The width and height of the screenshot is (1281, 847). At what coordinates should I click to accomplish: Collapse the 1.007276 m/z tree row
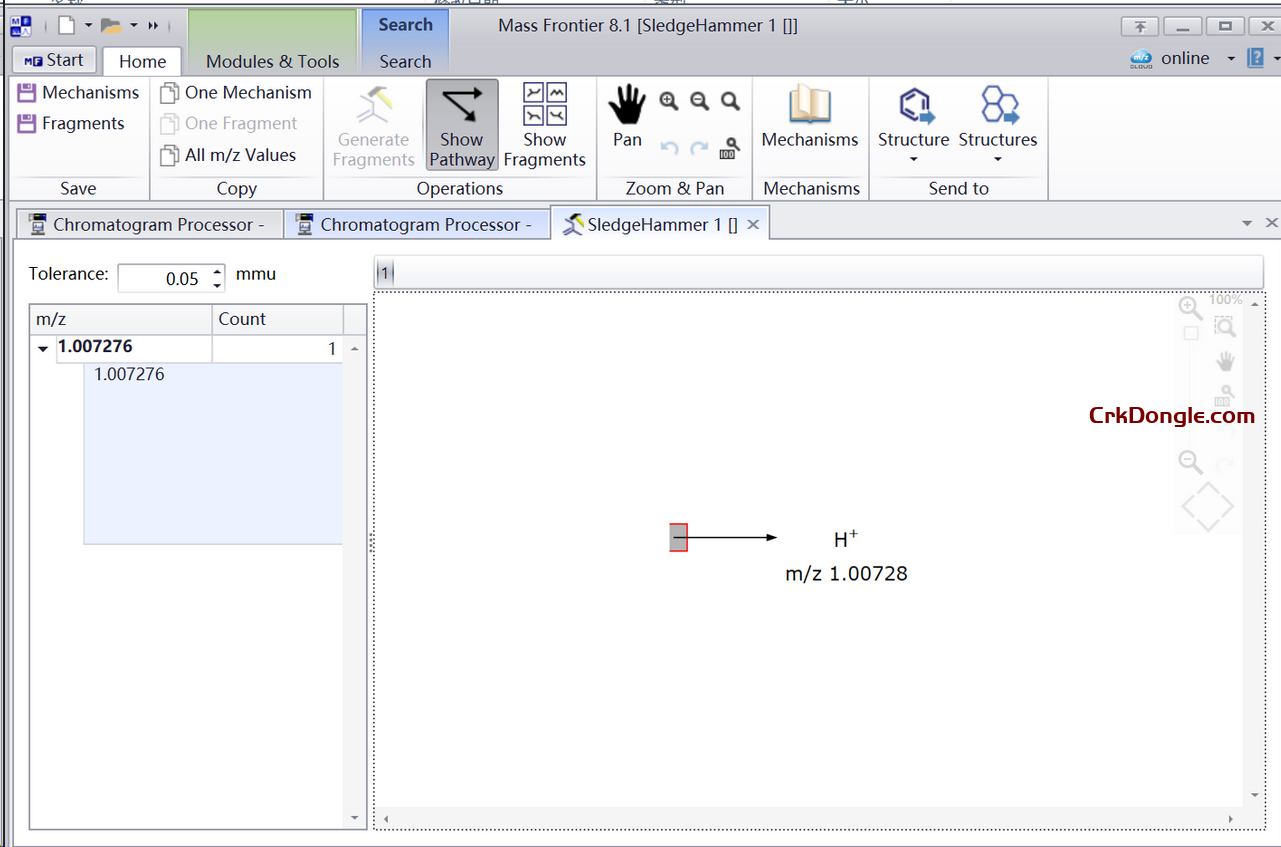43,349
